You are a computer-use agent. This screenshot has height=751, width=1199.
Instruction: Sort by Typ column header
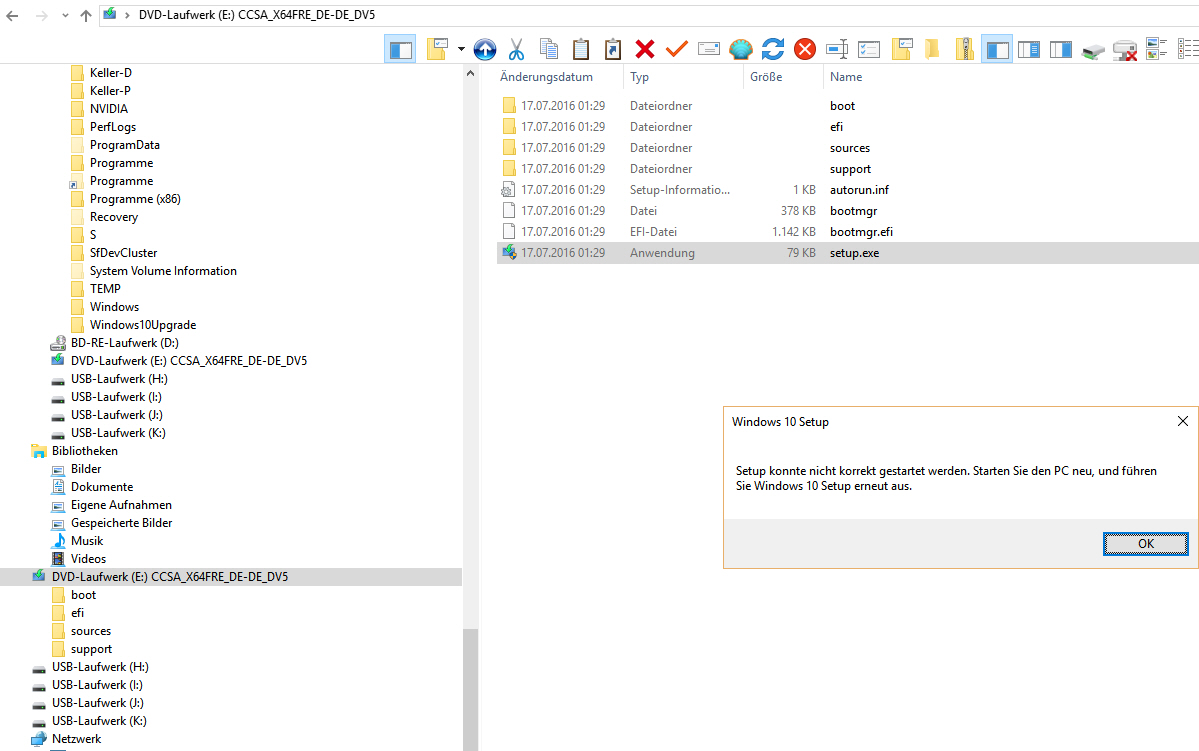[x=639, y=77]
